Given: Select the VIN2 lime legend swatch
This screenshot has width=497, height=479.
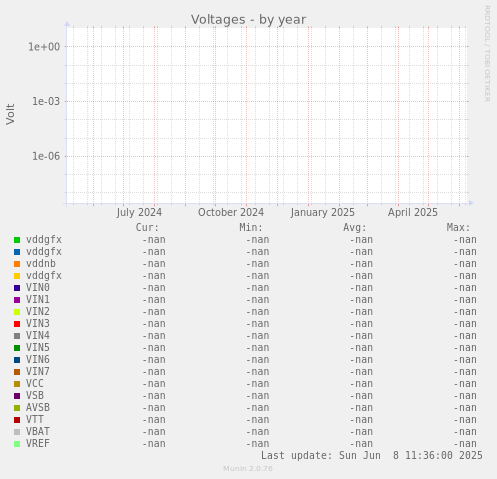Looking at the screenshot, I should (17, 312).
